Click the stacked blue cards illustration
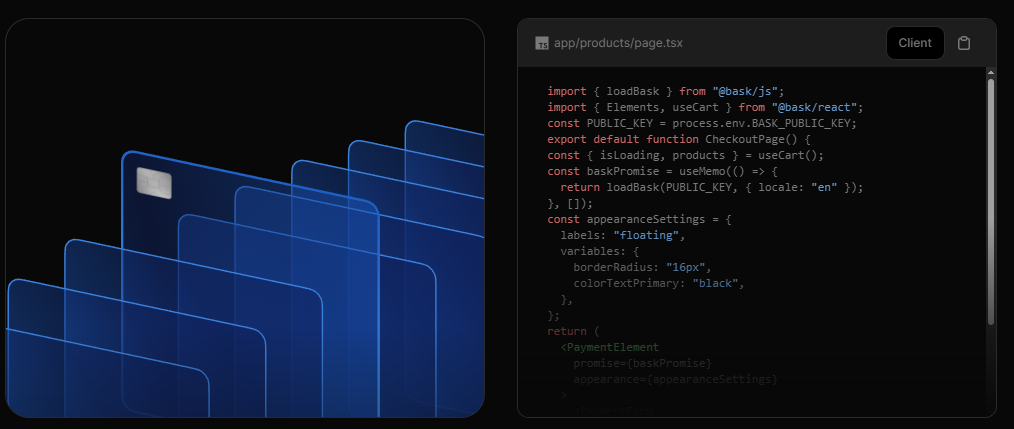Screen dimensions: 1014x429 245,218
